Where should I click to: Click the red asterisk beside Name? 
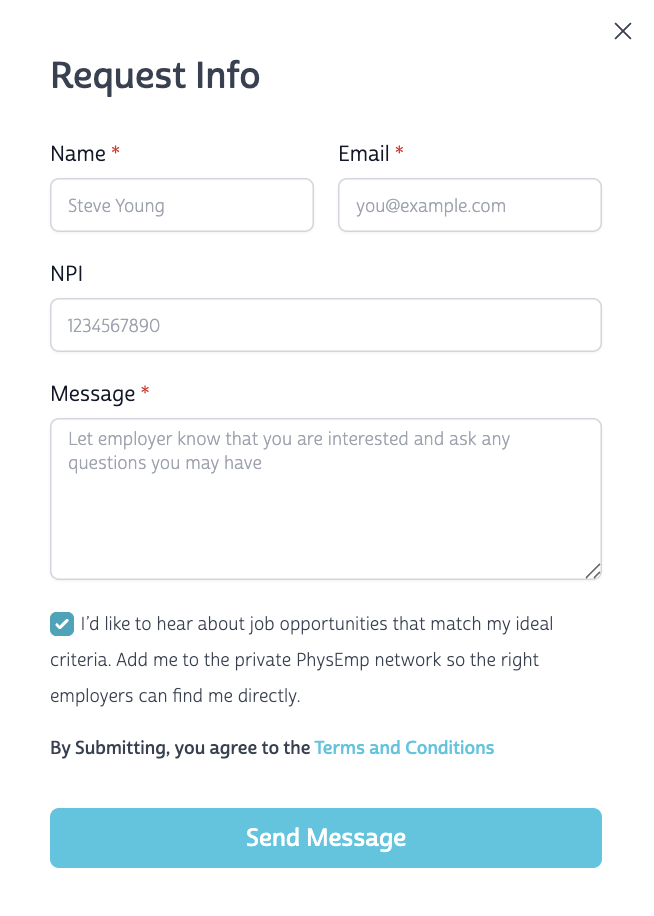(116, 152)
